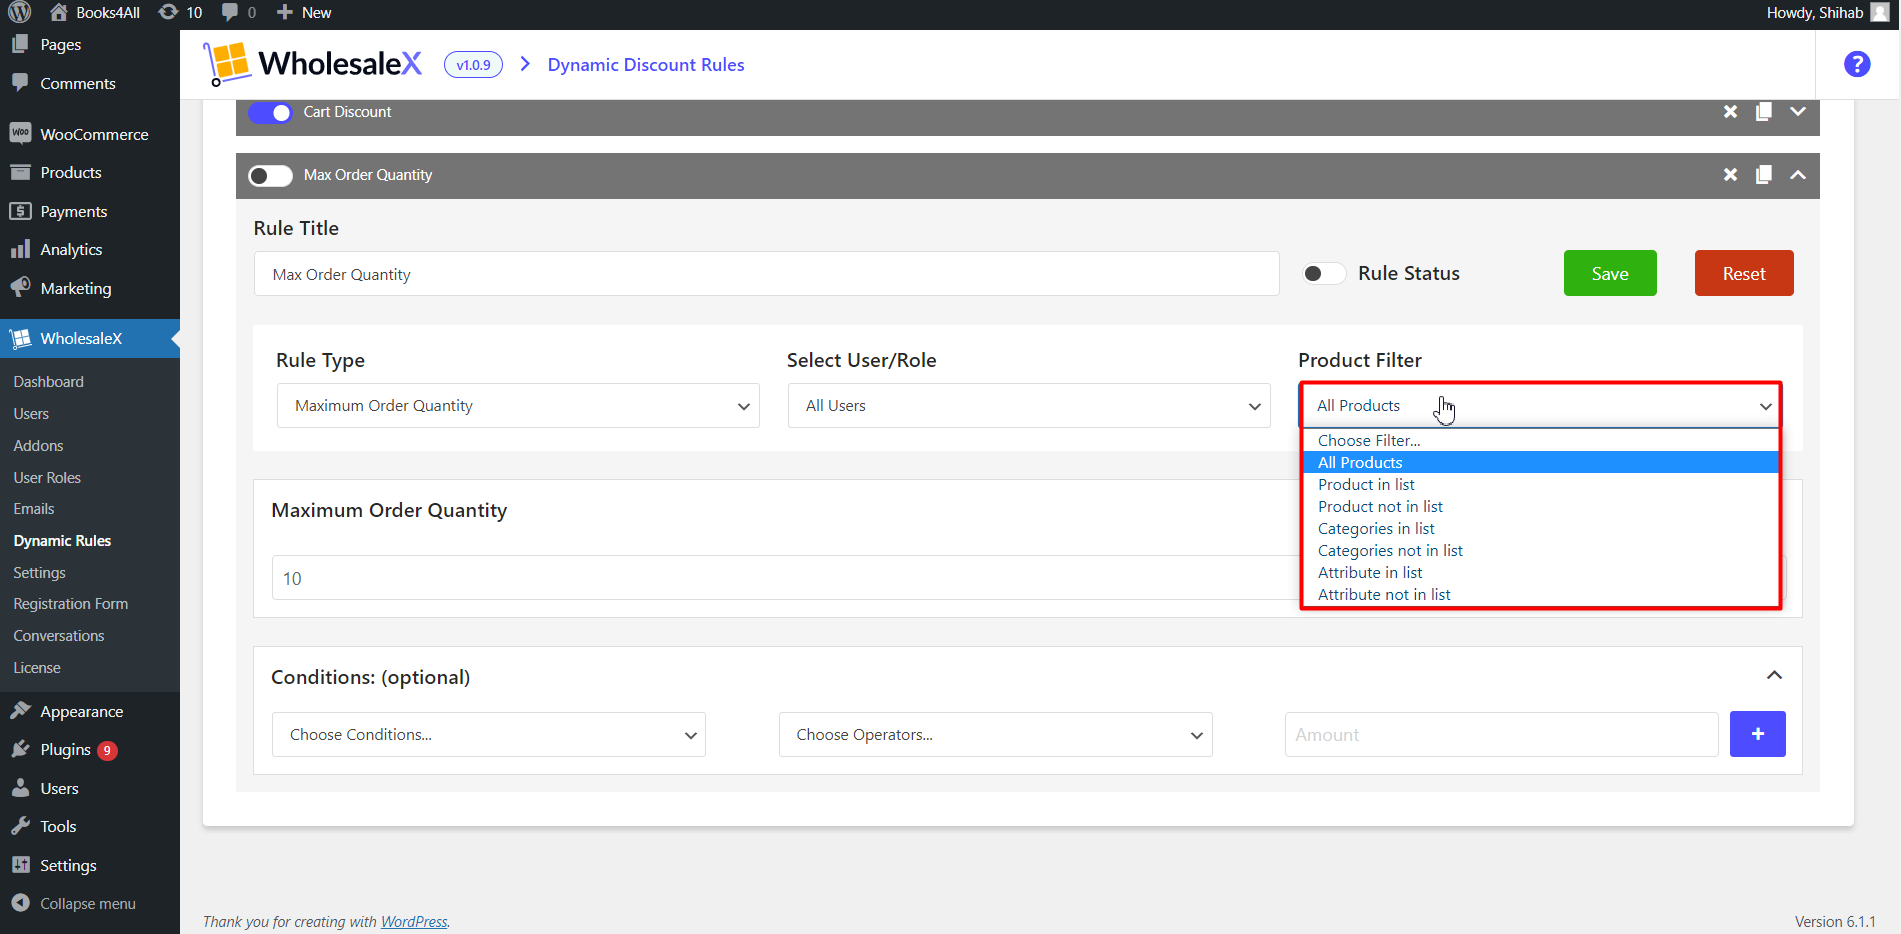Open the Rule Type dropdown
This screenshot has height=934, width=1901.
click(x=518, y=405)
